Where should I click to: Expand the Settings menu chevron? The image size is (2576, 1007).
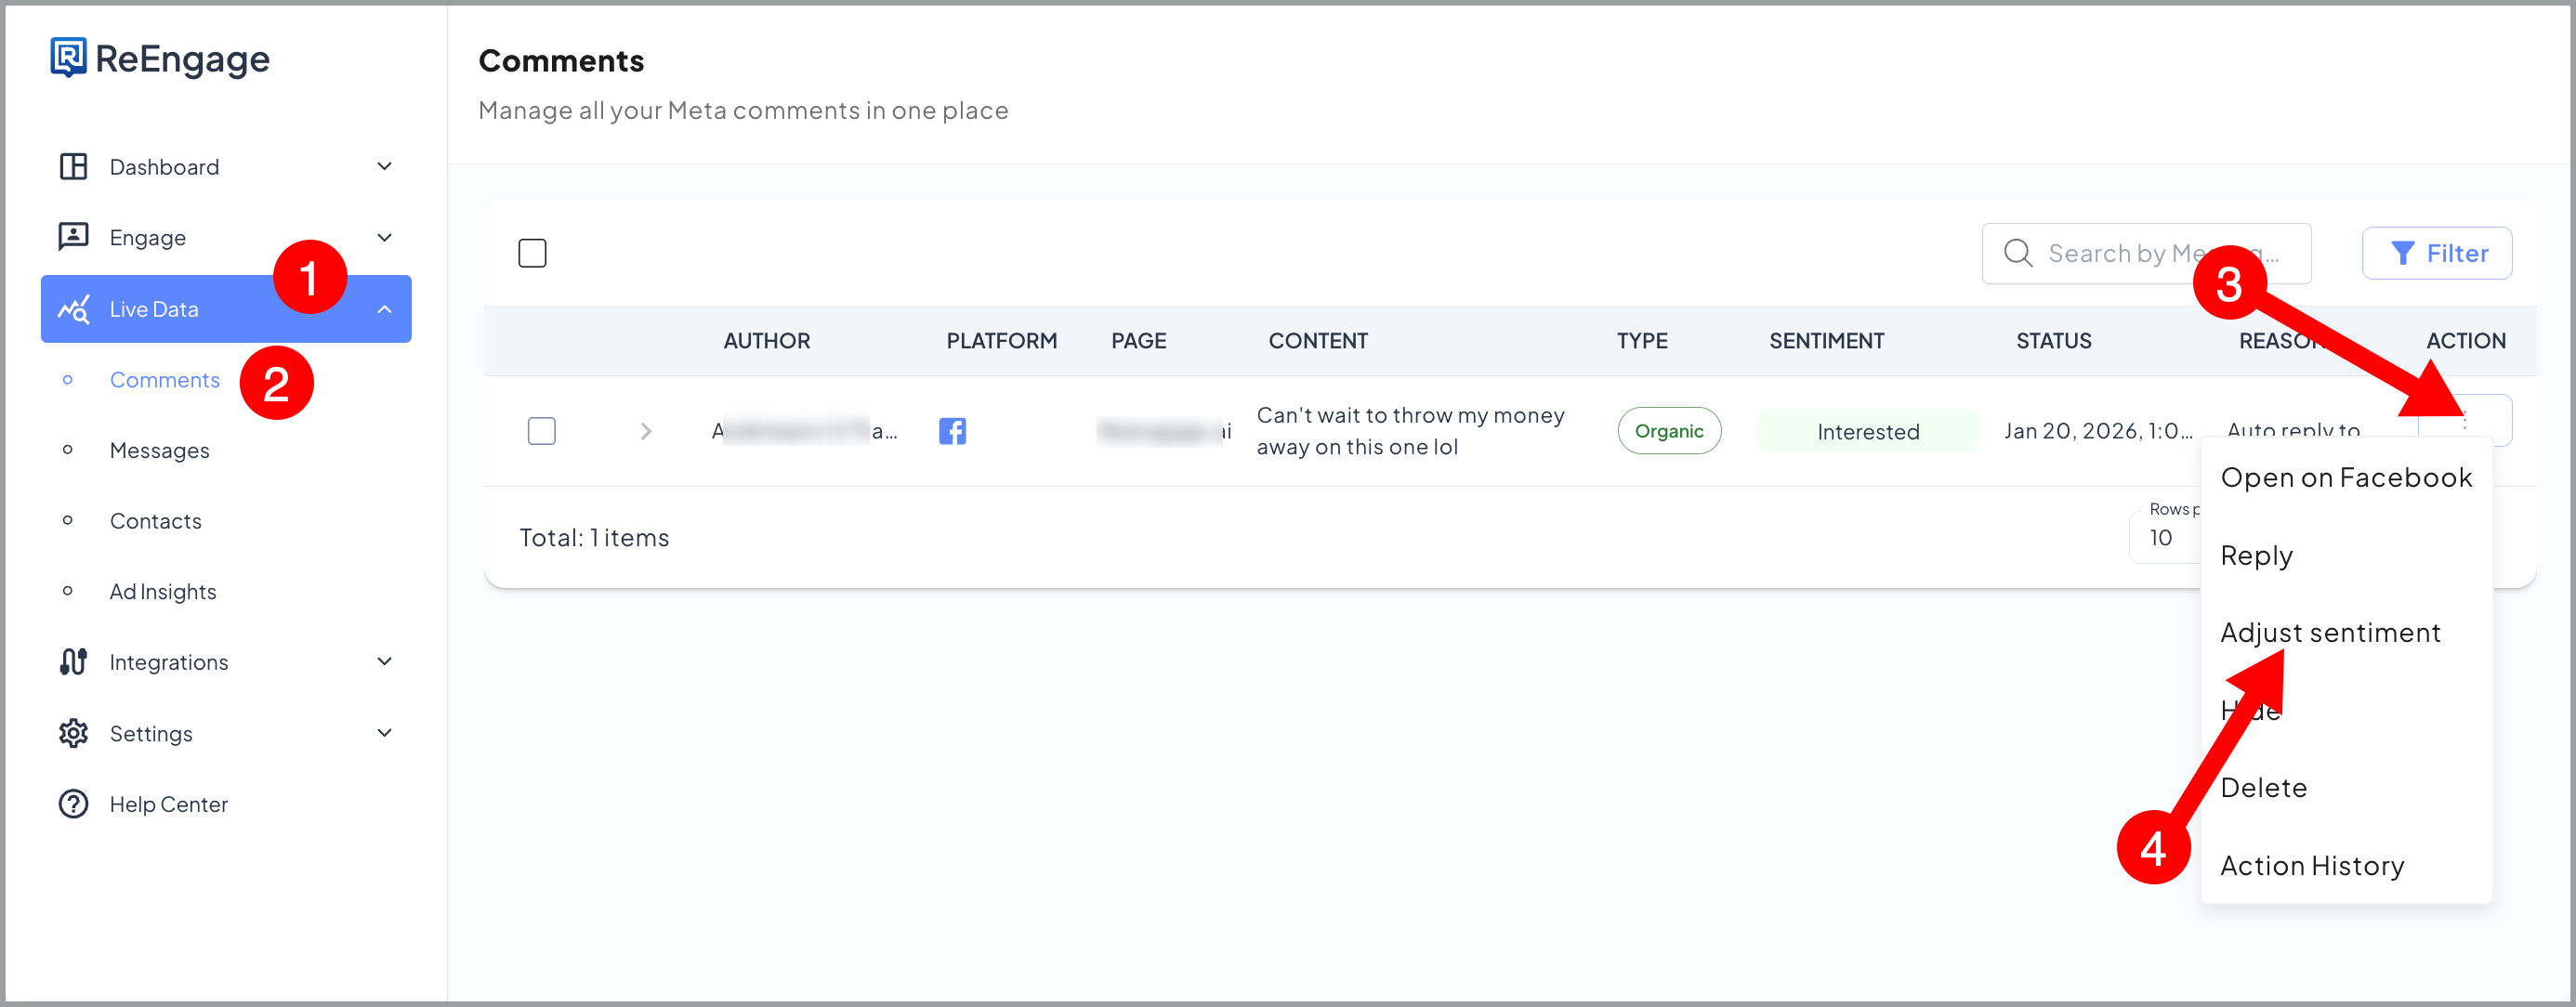point(384,733)
